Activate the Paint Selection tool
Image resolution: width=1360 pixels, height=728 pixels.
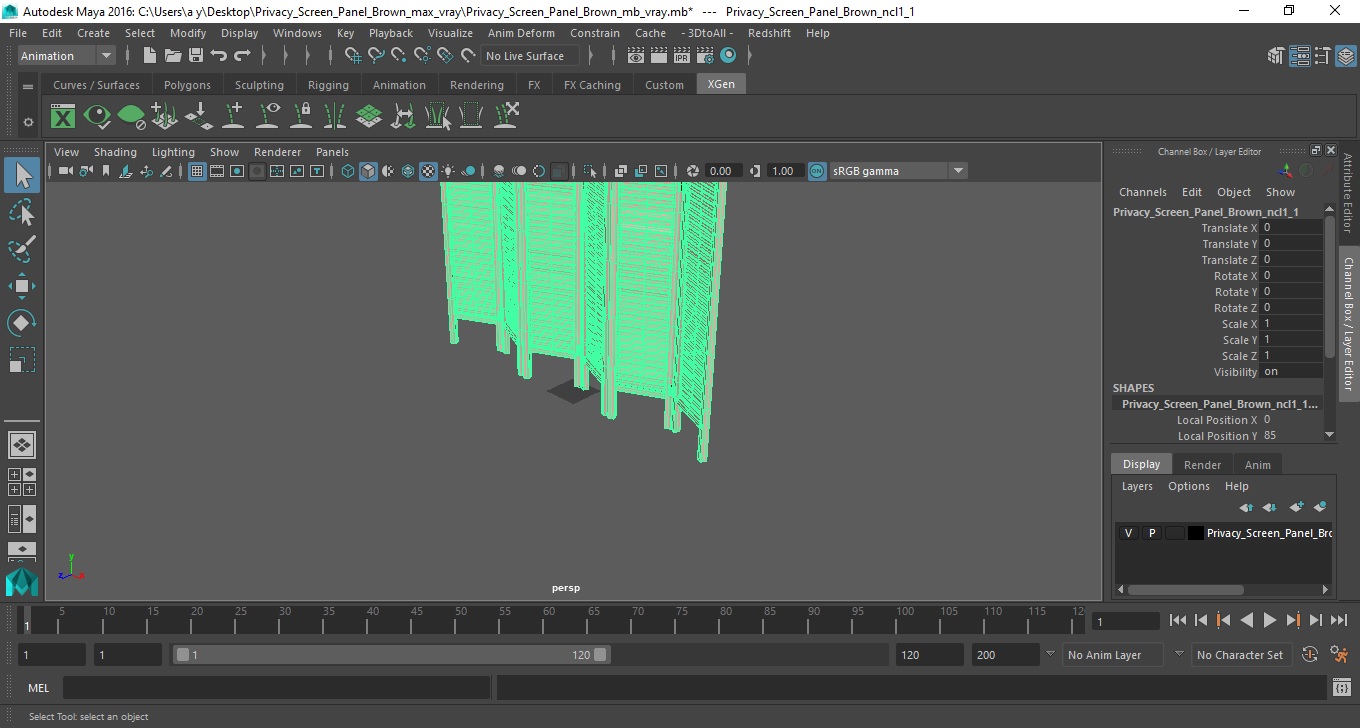[22, 249]
